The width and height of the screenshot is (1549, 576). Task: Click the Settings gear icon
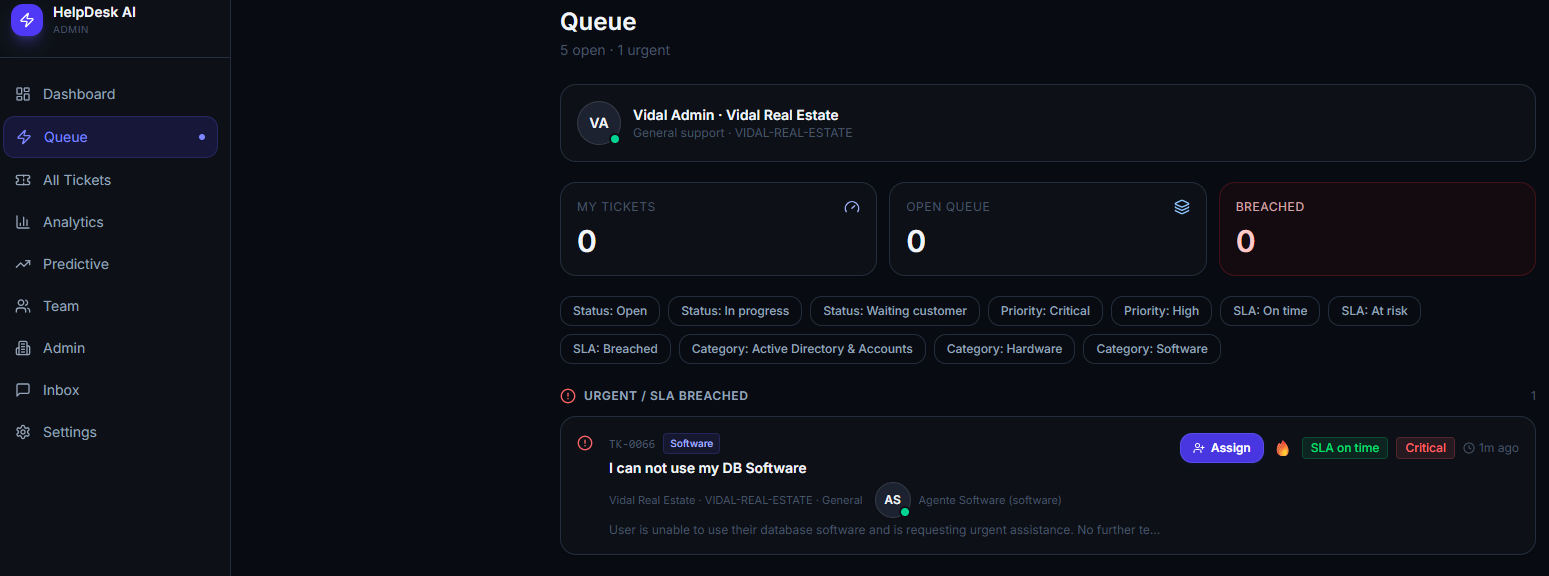point(23,432)
